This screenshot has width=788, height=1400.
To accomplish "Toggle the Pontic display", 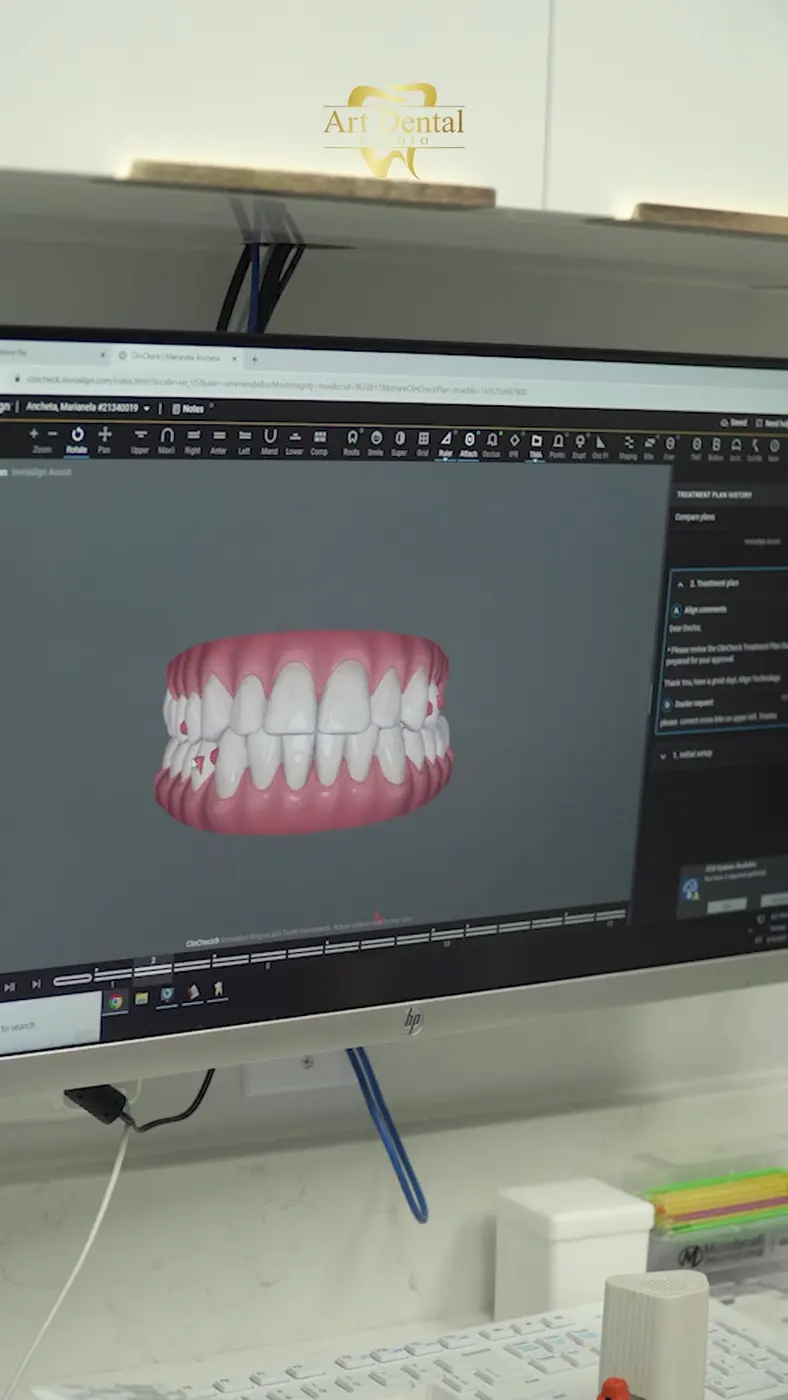I will [558, 447].
